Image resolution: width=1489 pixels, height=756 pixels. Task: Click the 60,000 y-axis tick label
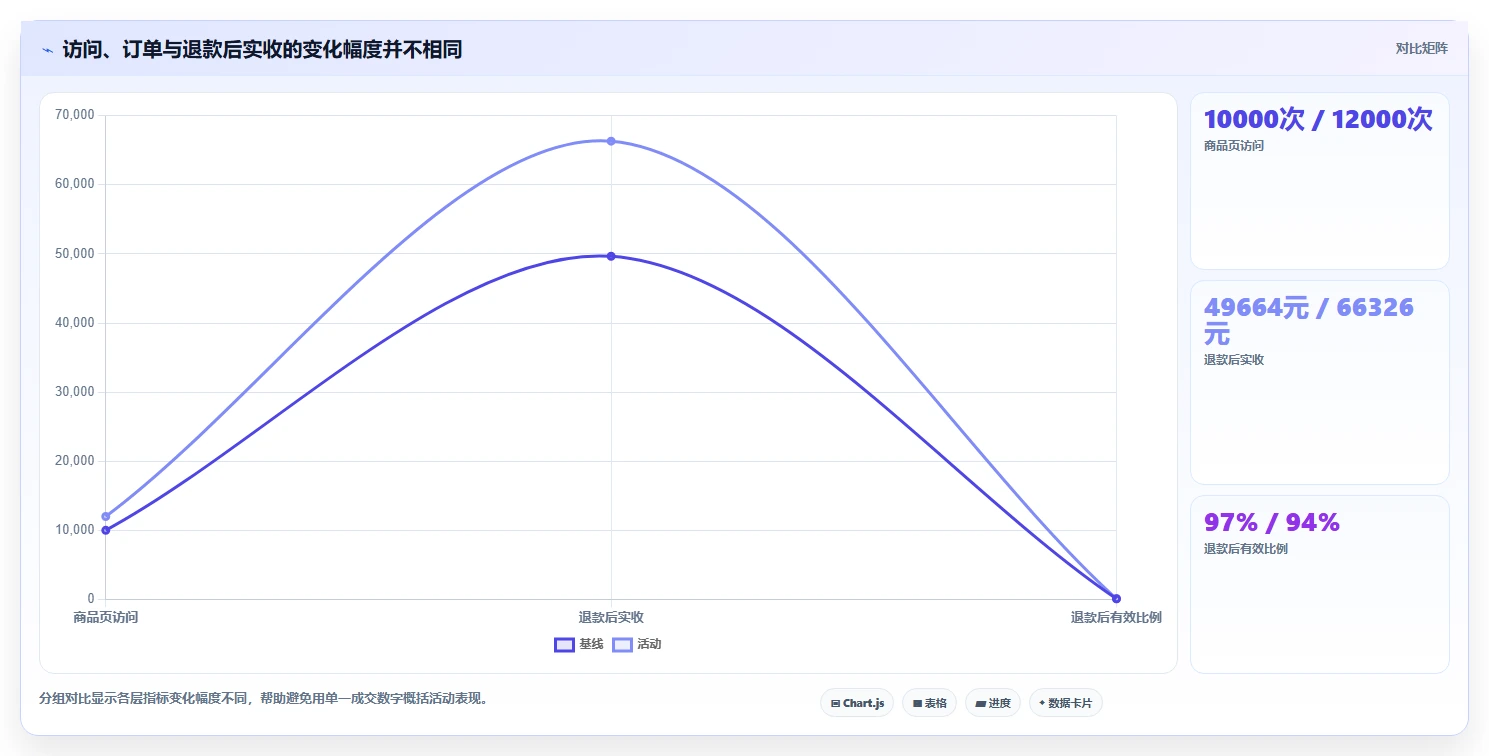pos(75,184)
